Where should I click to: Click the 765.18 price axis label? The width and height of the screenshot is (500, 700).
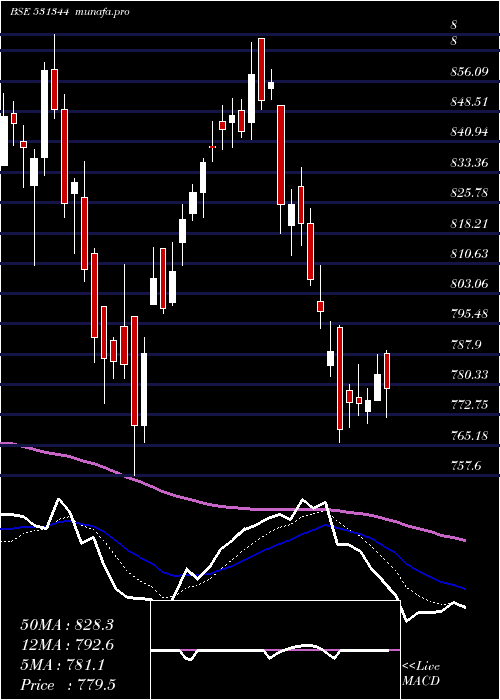[x=469, y=435]
